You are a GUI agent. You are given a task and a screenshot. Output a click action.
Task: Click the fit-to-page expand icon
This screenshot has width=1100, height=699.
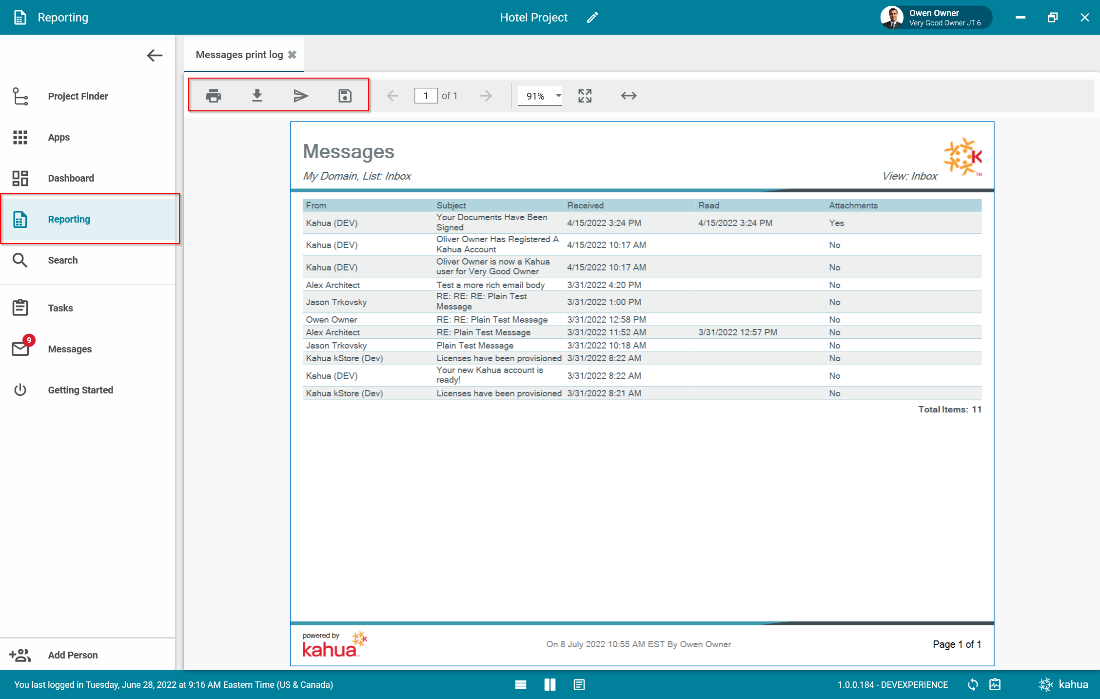point(585,96)
